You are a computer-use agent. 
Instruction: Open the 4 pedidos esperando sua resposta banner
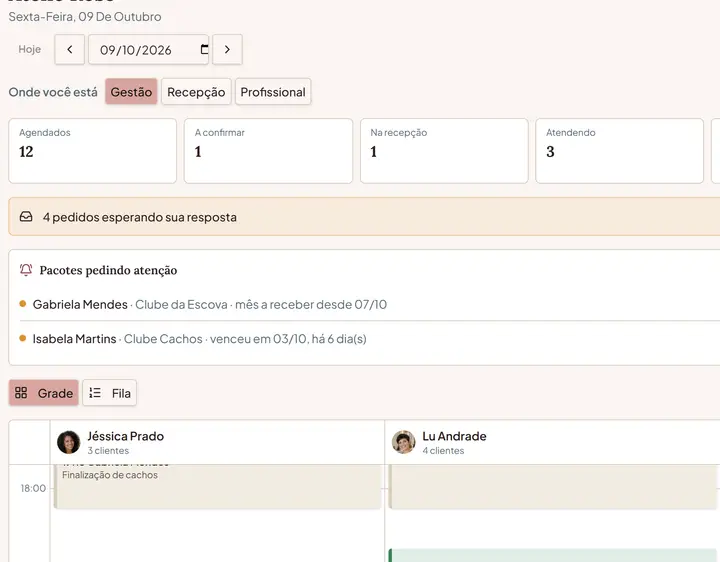pyautogui.click(x=364, y=217)
